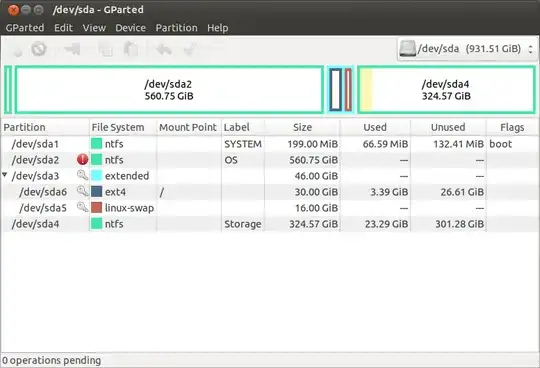Open the Help menu

coord(218,28)
